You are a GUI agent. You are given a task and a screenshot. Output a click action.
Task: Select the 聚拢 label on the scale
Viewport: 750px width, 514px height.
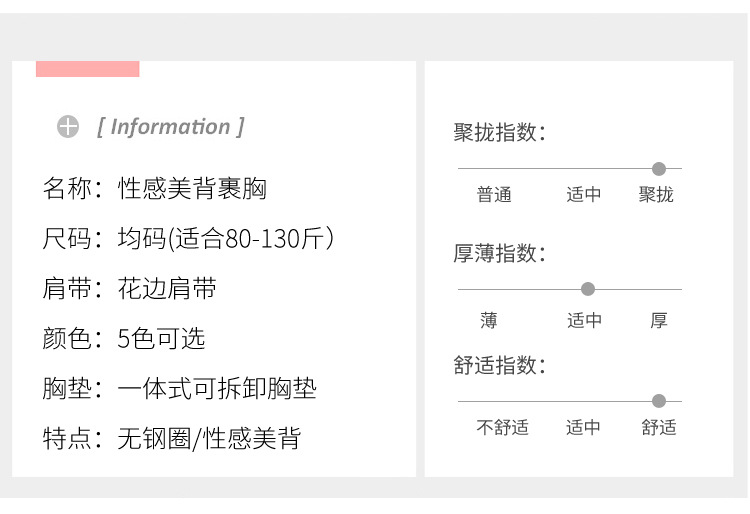pos(657,195)
